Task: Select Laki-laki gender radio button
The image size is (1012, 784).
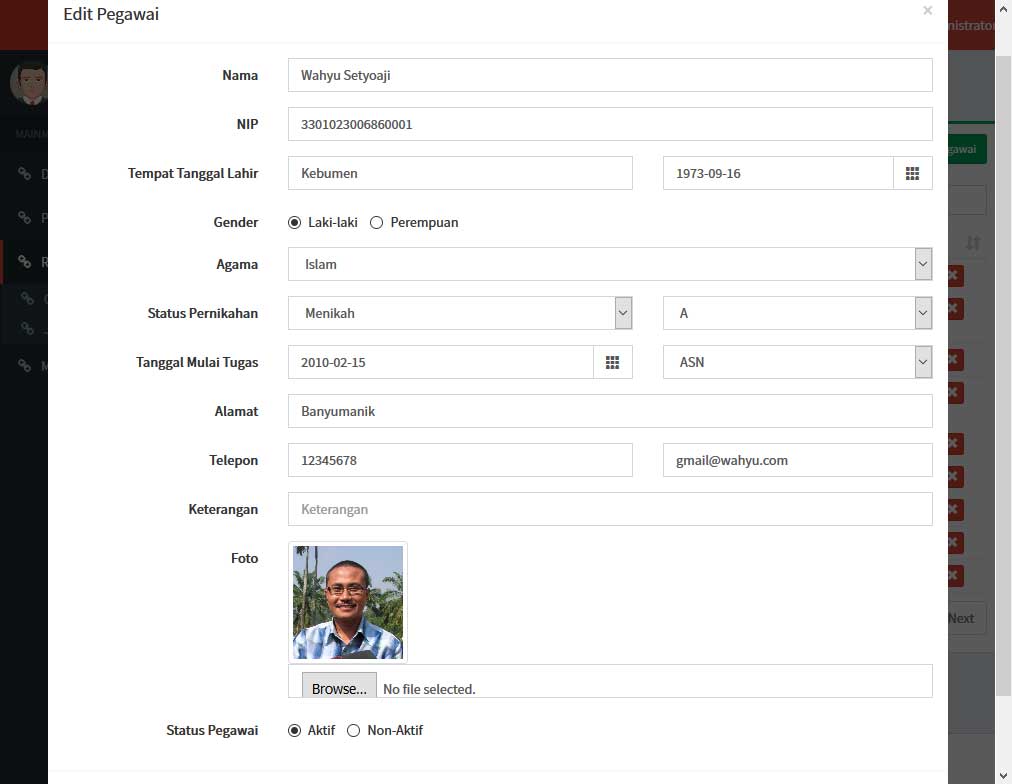Action: [294, 223]
